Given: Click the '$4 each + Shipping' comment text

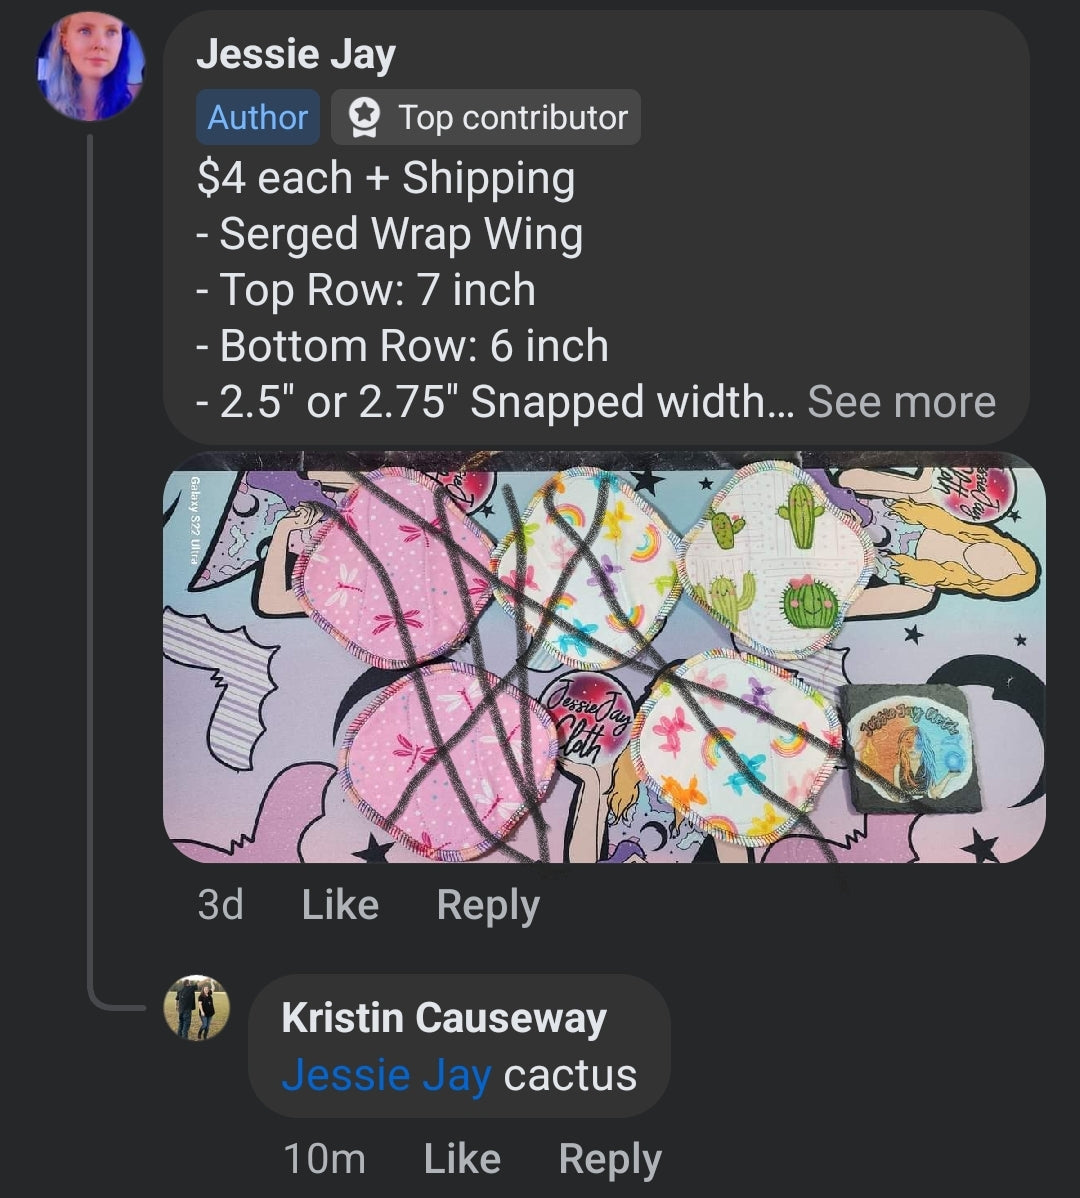Looking at the screenshot, I should tap(386, 179).
